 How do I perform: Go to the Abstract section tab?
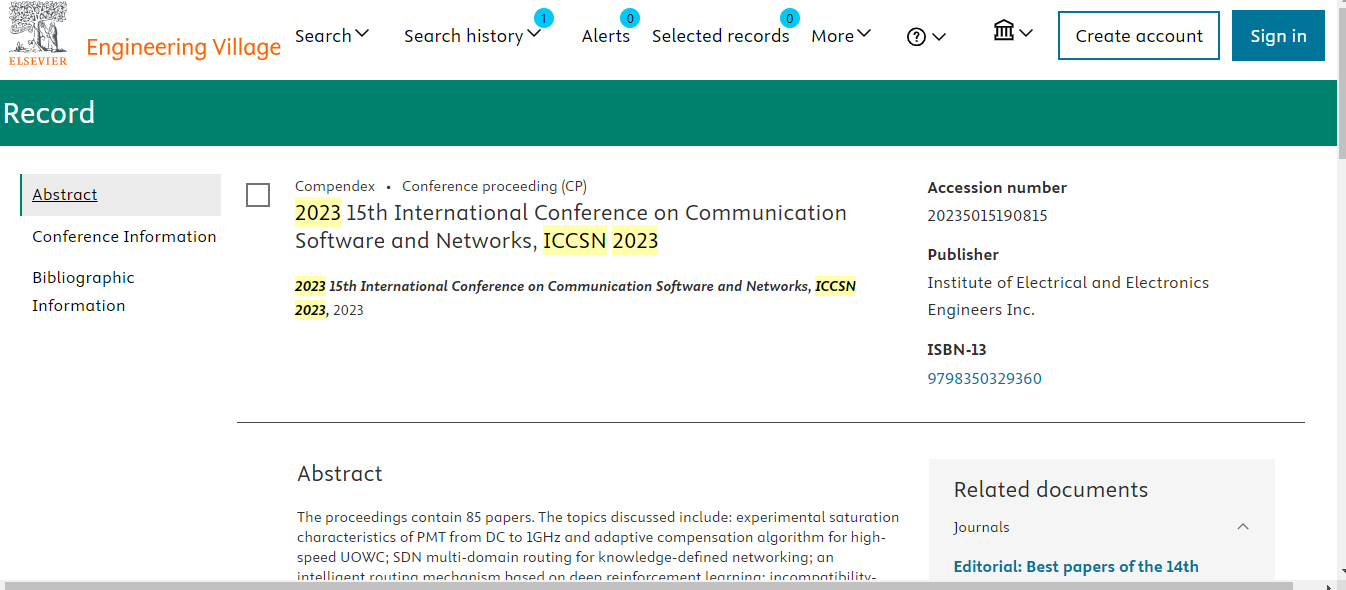click(x=120, y=195)
